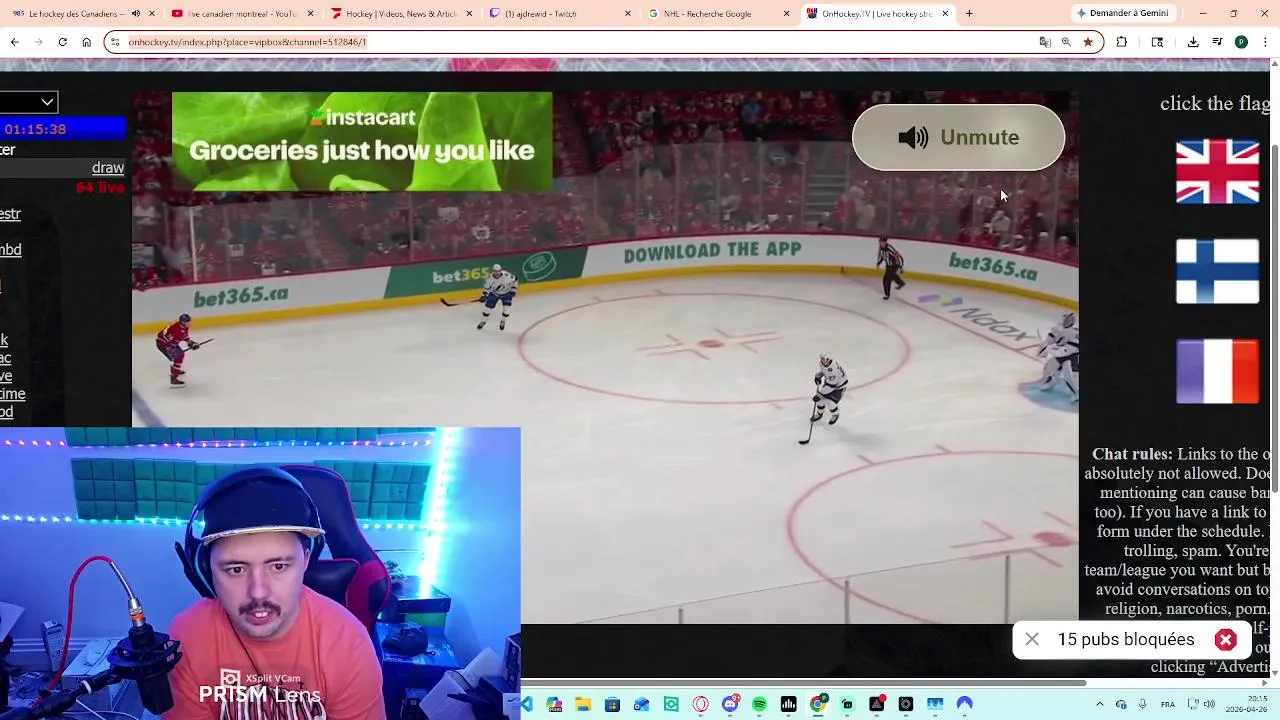View site information icon in address bar
The height and width of the screenshot is (720, 1280).
[x=115, y=42]
